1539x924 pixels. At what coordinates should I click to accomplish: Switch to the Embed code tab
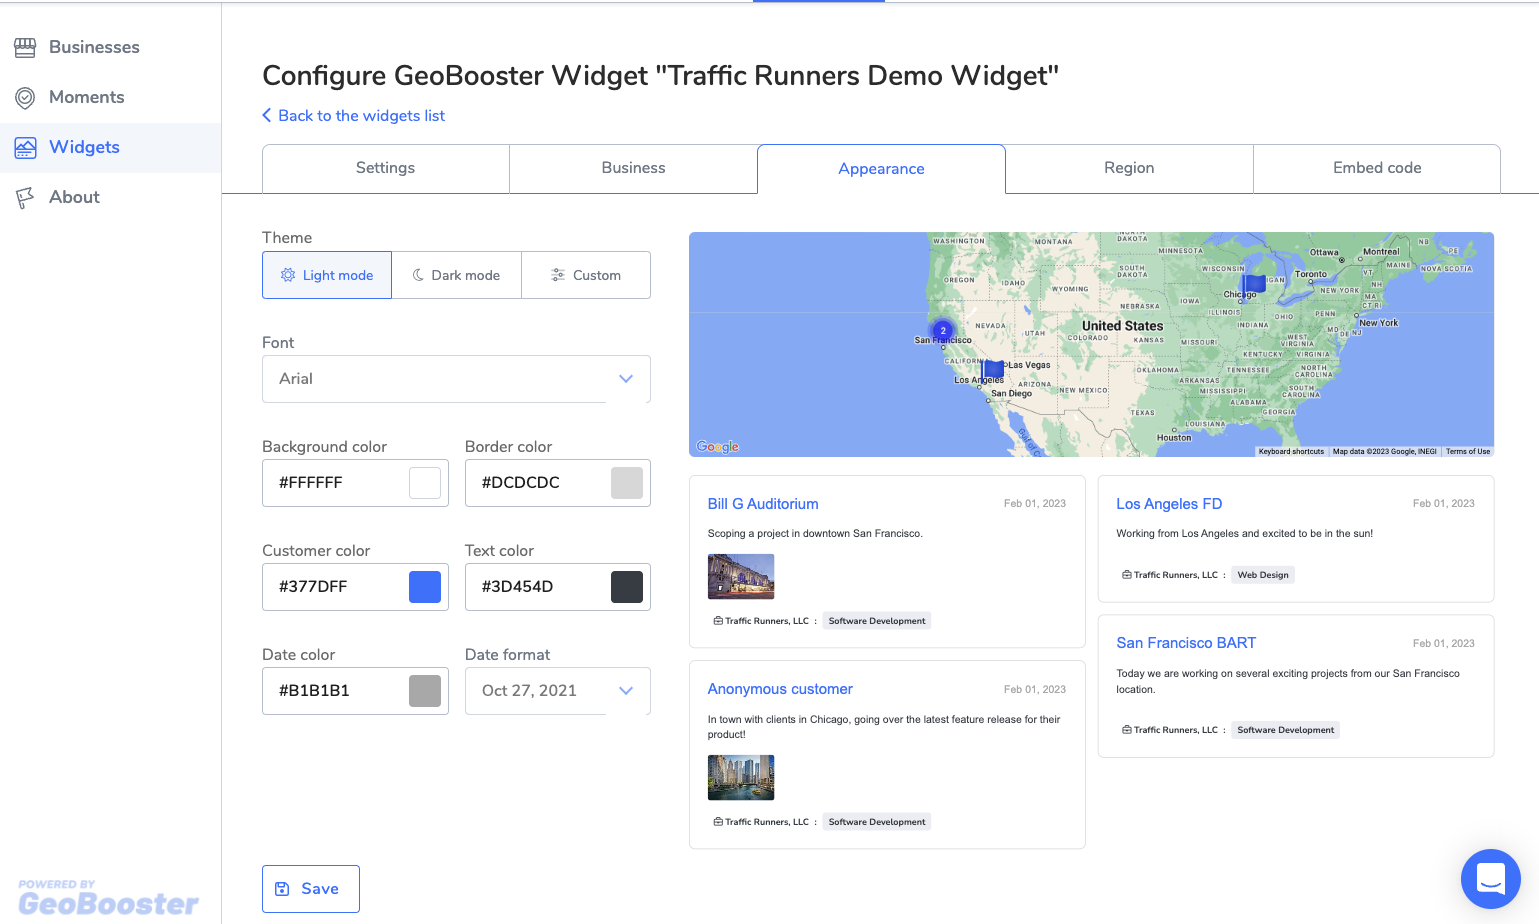coord(1376,168)
